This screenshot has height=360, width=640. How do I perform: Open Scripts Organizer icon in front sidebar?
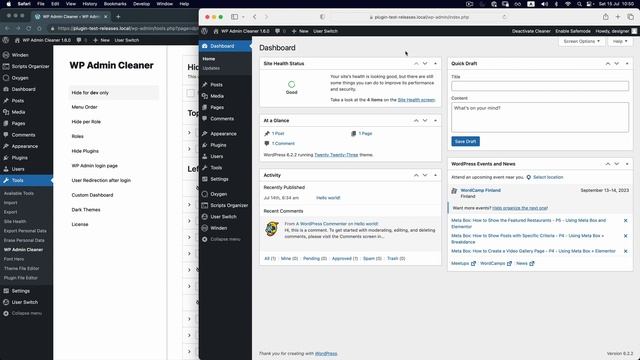(x=205, y=205)
